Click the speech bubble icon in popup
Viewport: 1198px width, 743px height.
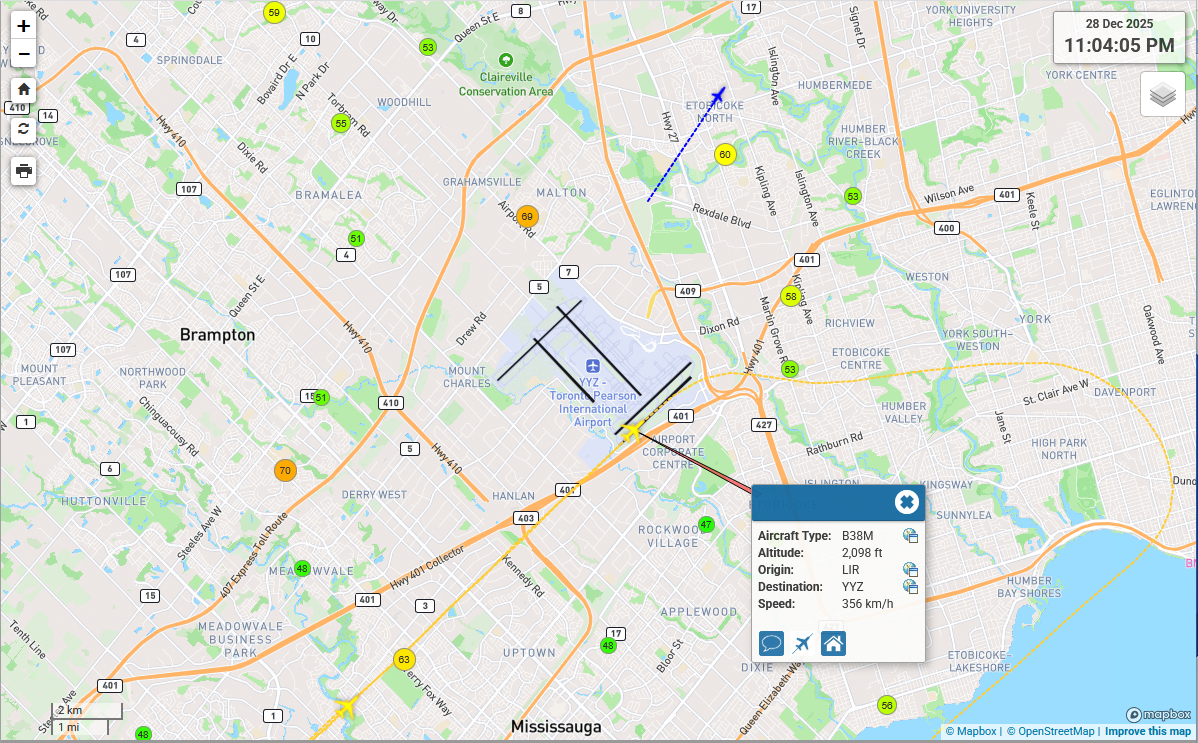click(x=771, y=643)
